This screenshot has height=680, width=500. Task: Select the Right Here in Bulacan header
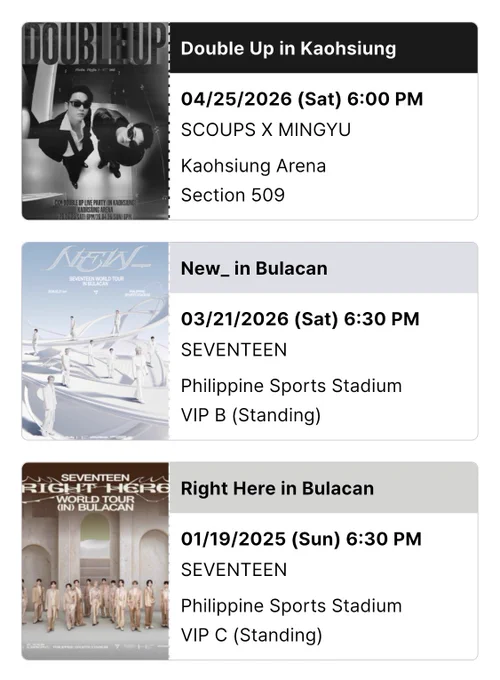click(x=324, y=487)
